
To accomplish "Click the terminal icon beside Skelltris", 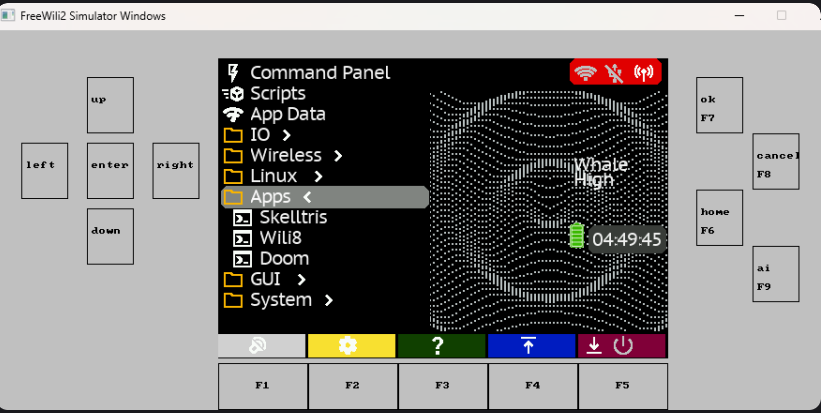I will (x=242, y=218).
